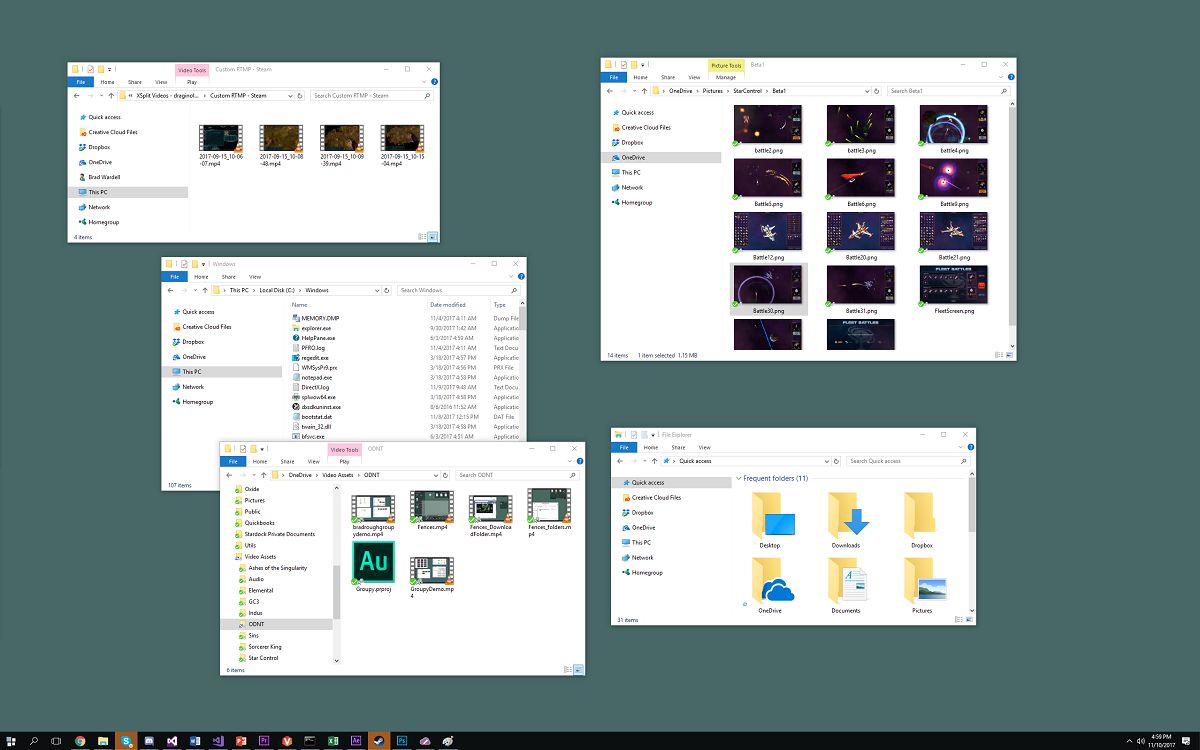Collapse the Frequent folders group
Image resolution: width=1200 pixels, height=750 pixels.
[x=739, y=478]
